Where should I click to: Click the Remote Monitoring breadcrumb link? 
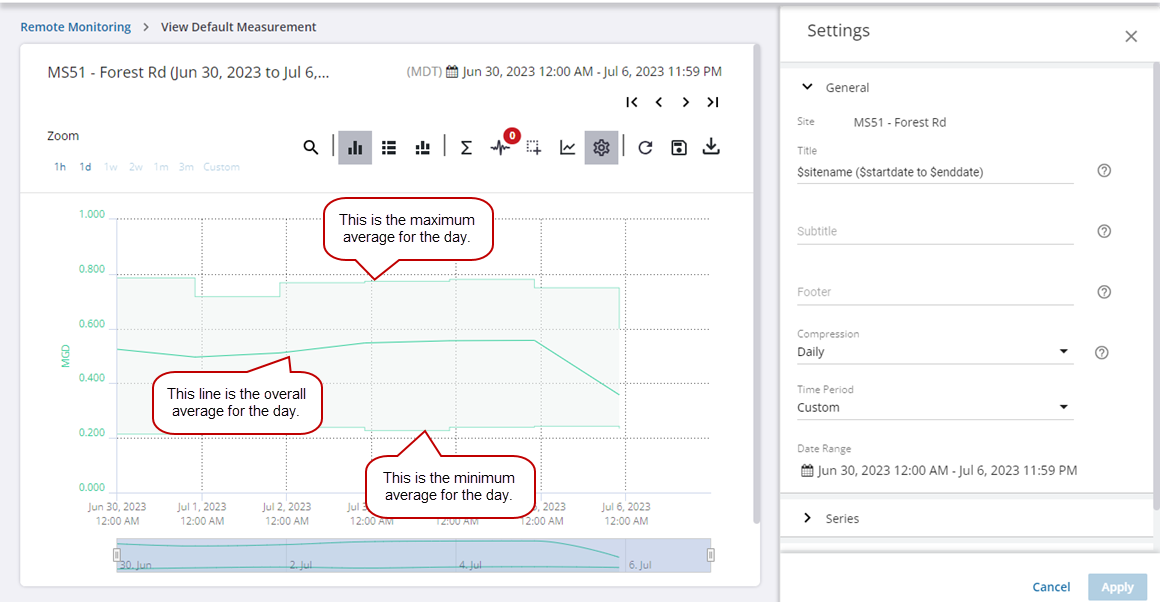[x=76, y=27]
